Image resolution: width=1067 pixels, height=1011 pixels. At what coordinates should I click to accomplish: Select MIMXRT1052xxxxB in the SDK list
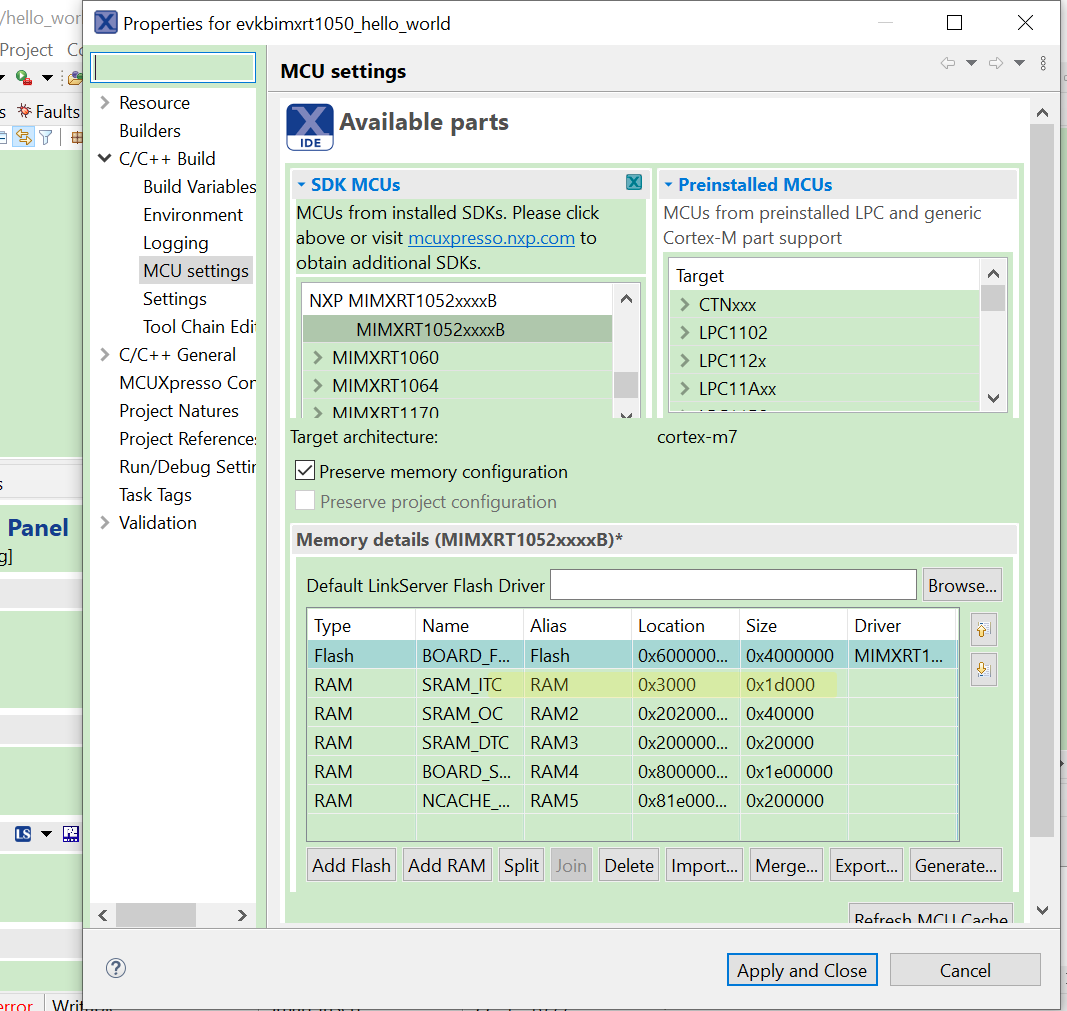coord(457,329)
